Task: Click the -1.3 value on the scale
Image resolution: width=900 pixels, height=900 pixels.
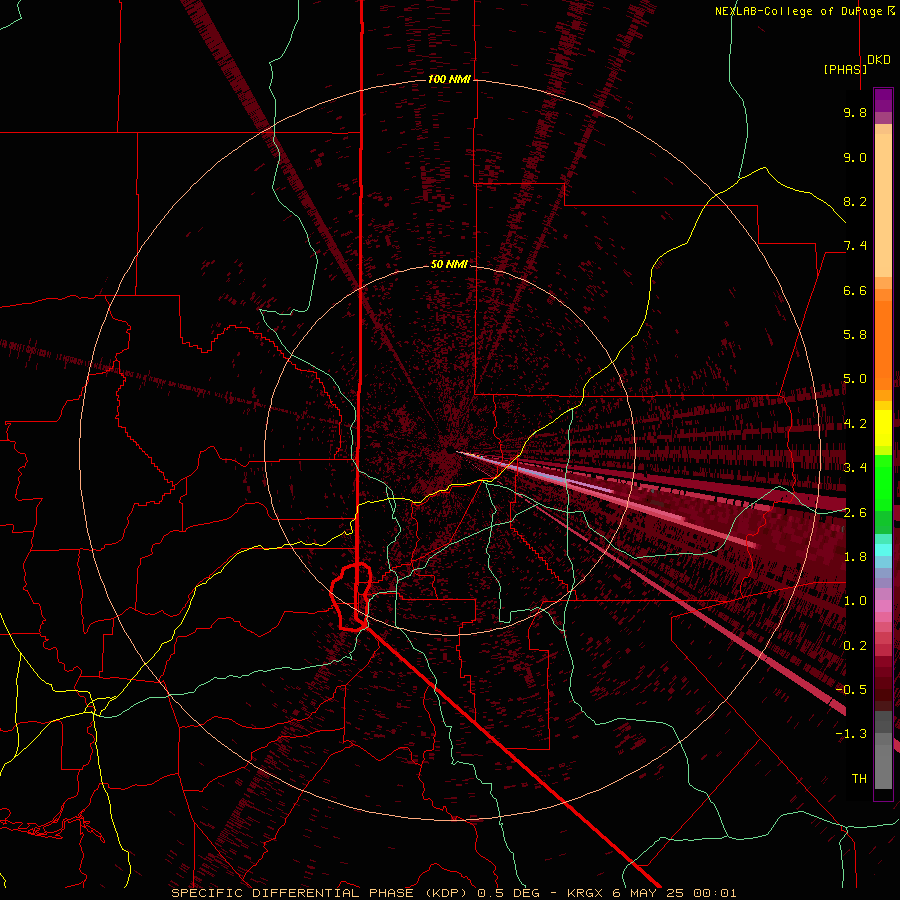Action: tap(851, 734)
